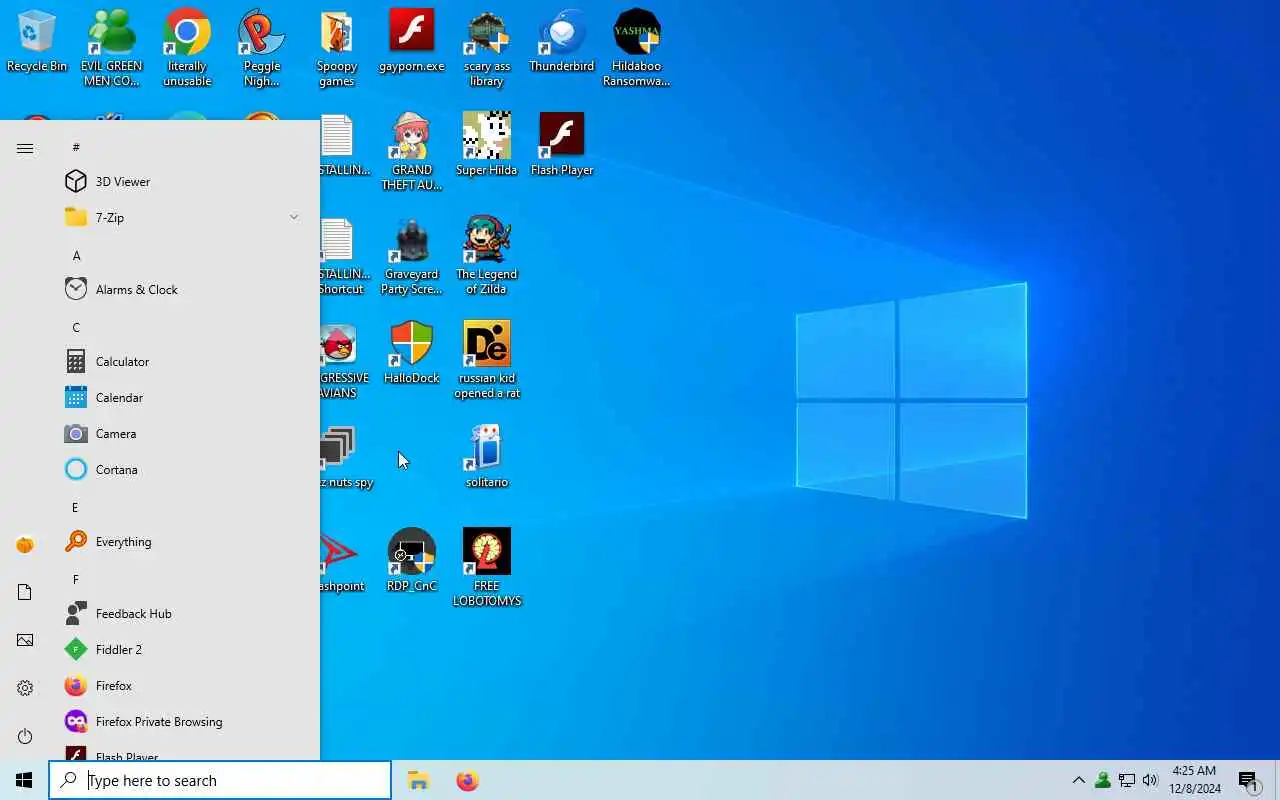
Task: Open the user account icon in Start sidebar
Action: tap(25, 544)
